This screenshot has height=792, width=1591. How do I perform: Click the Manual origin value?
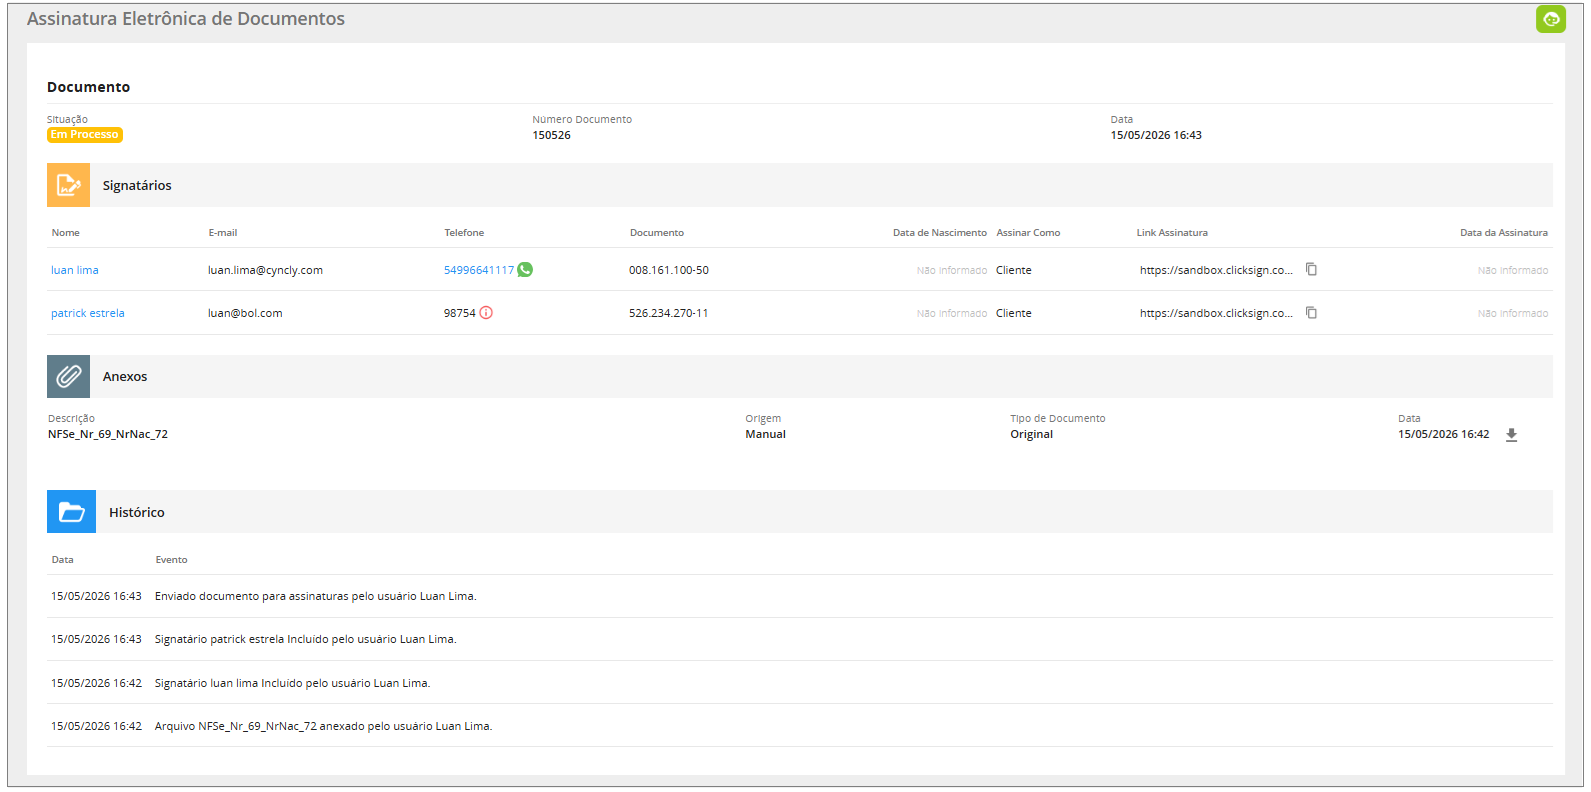[x=766, y=434]
